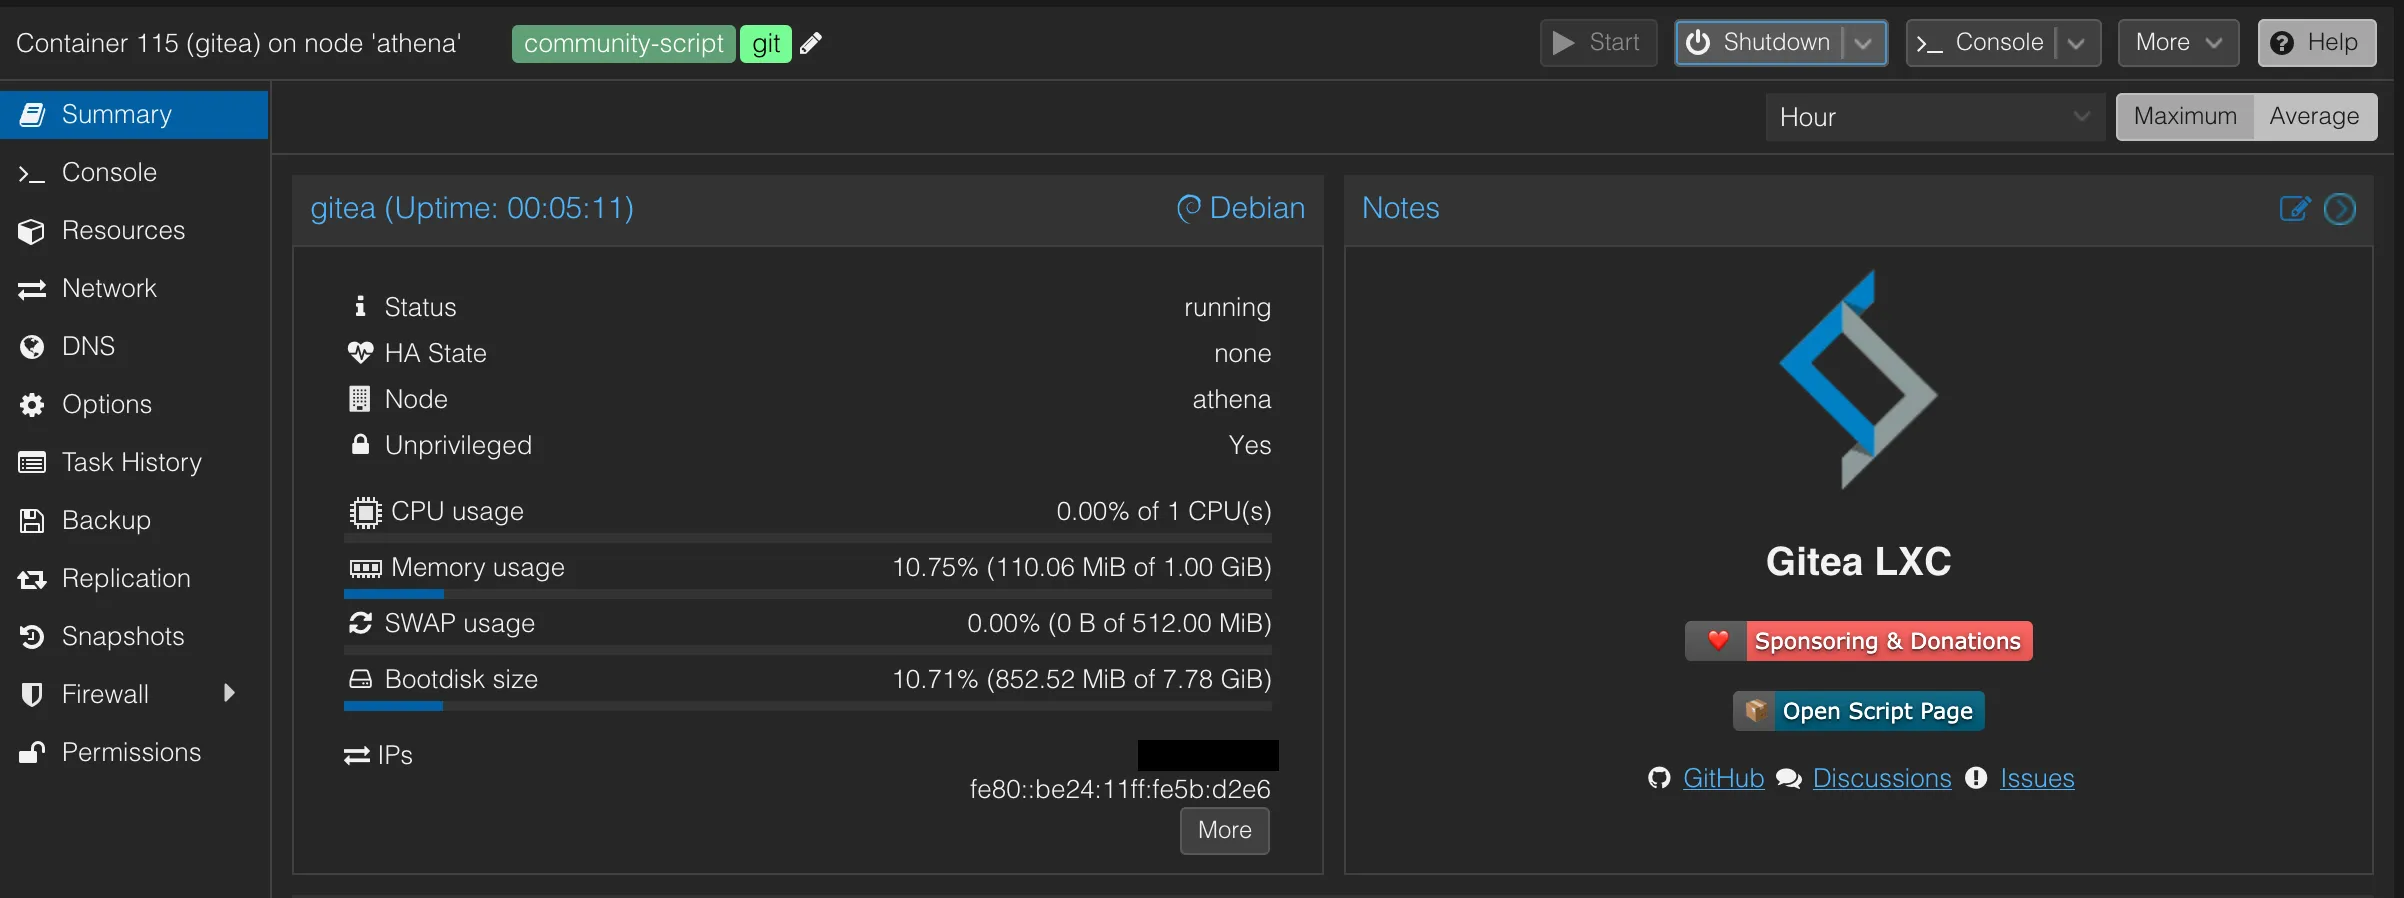This screenshot has height=898, width=2404.
Task: Open the Hour timeframe dropdown
Action: pyautogui.click(x=1935, y=117)
